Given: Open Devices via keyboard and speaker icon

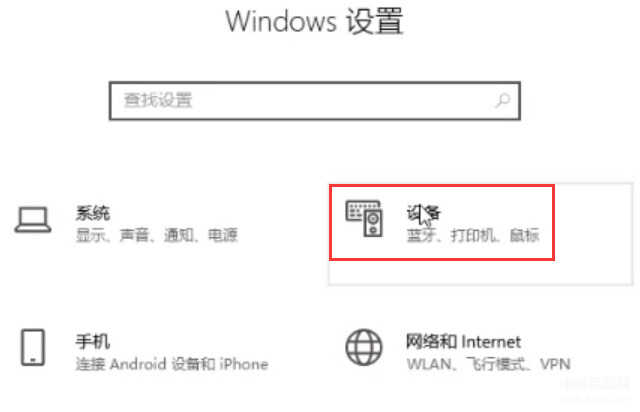Looking at the screenshot, I should (x=364, y=218).
